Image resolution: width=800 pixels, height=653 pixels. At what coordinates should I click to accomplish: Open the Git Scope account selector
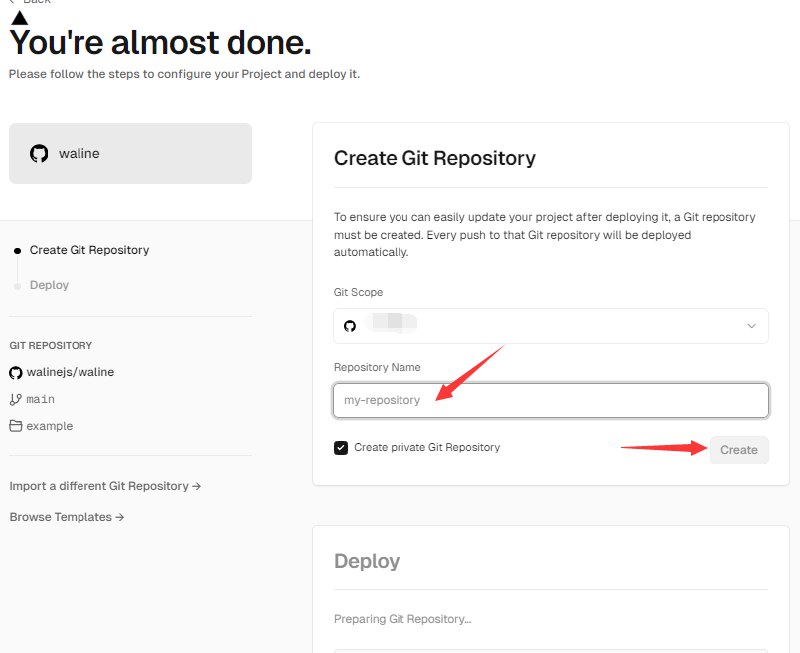click(x=550, y=326)
